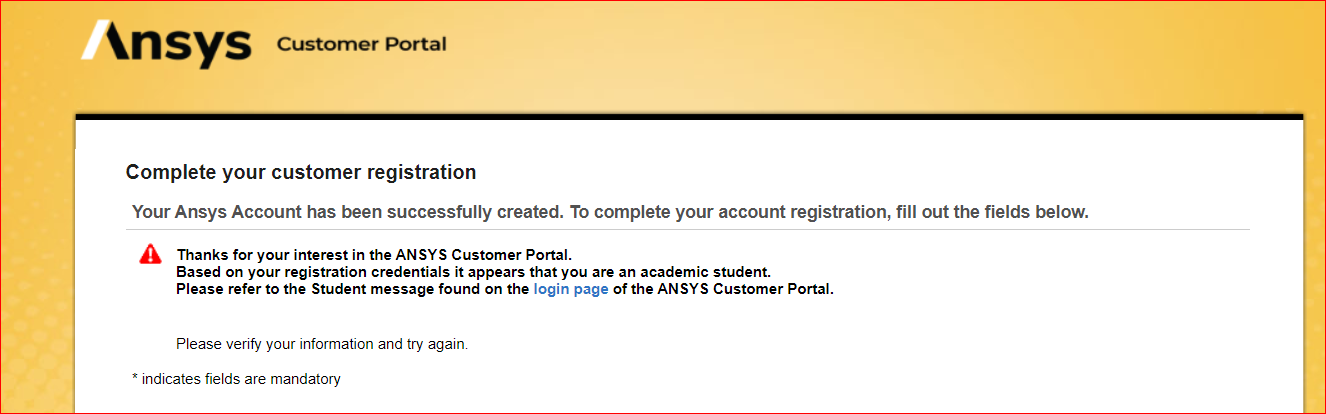Click Please verify your information and try again
1326x414 pixels.
[322, 344]
